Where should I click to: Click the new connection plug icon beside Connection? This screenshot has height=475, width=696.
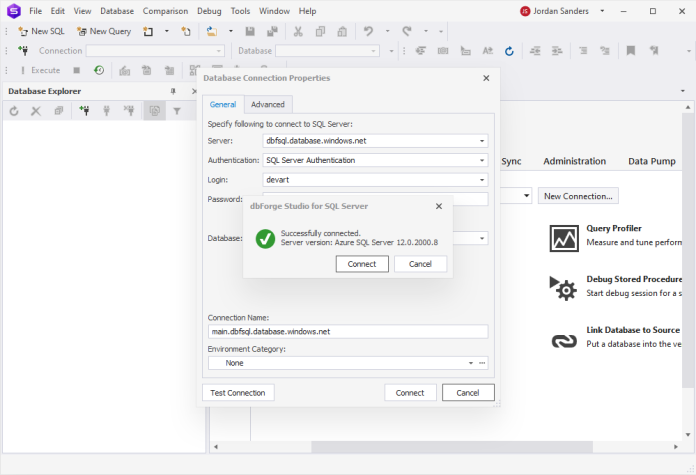point(23,51)
